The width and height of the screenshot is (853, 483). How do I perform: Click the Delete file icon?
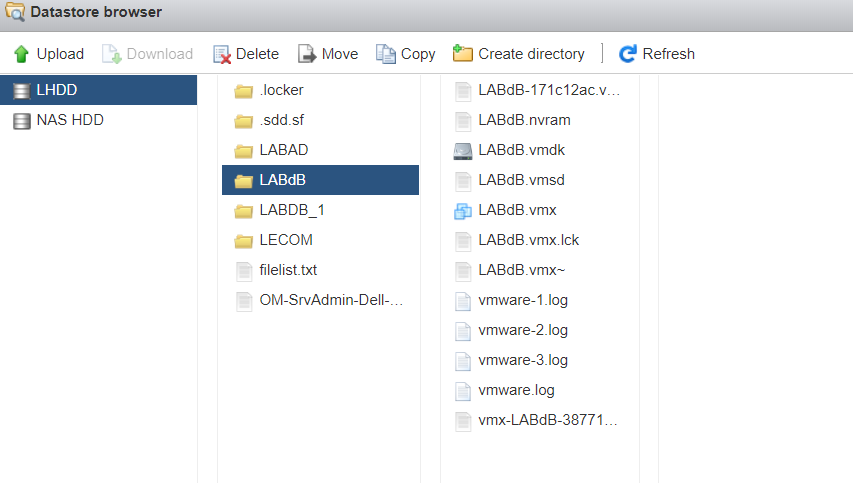(221, 54)
